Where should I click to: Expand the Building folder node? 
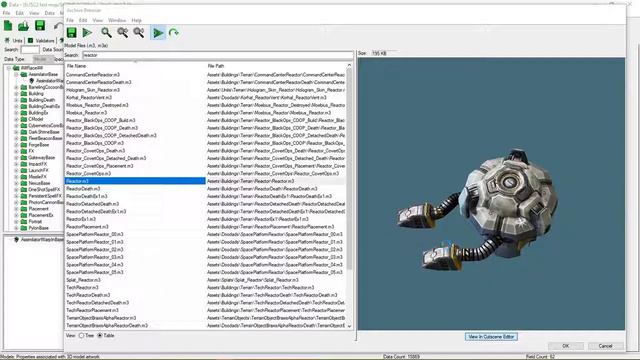click(16, 93)
